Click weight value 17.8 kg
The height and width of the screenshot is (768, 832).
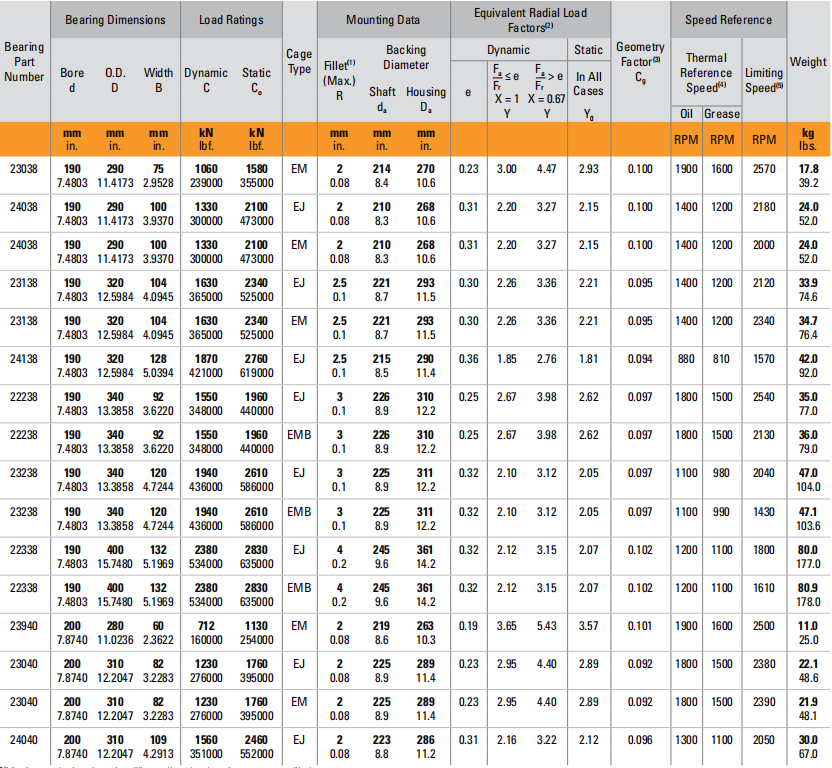pyautogui.click(x=808, y=169)
